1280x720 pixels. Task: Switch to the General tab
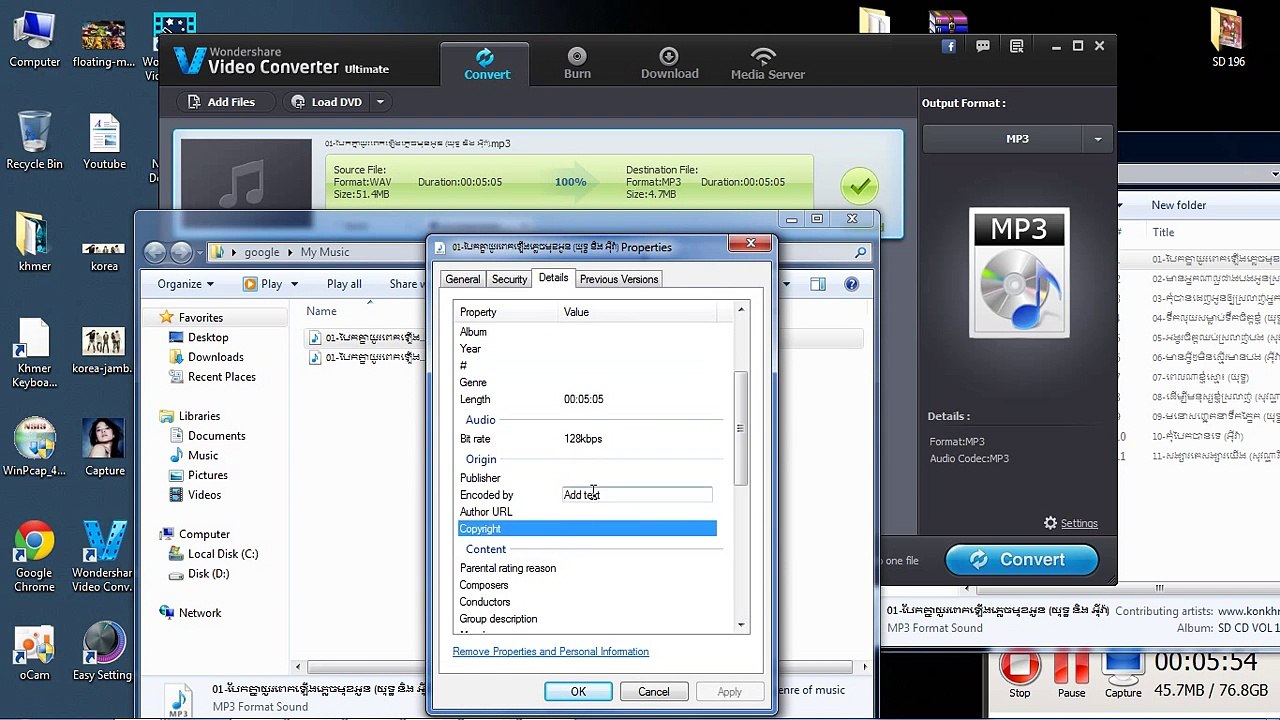click(463, 279)
